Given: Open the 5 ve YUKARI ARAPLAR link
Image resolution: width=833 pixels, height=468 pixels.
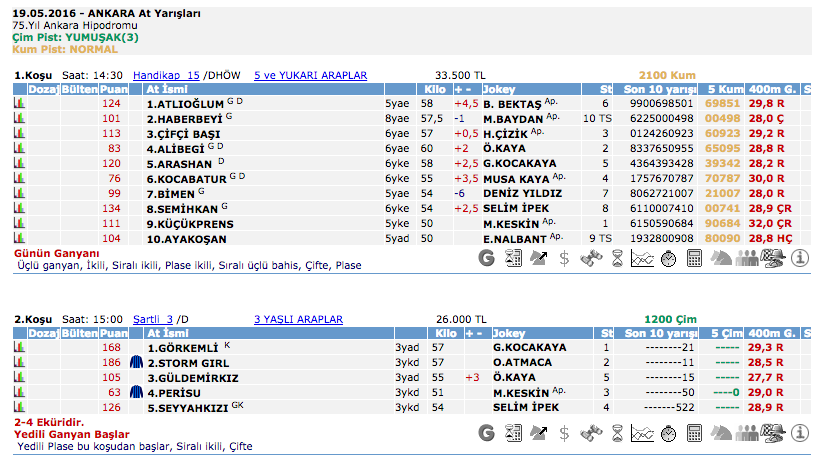Looking at the screenshot, I should (x=310, y=75).
